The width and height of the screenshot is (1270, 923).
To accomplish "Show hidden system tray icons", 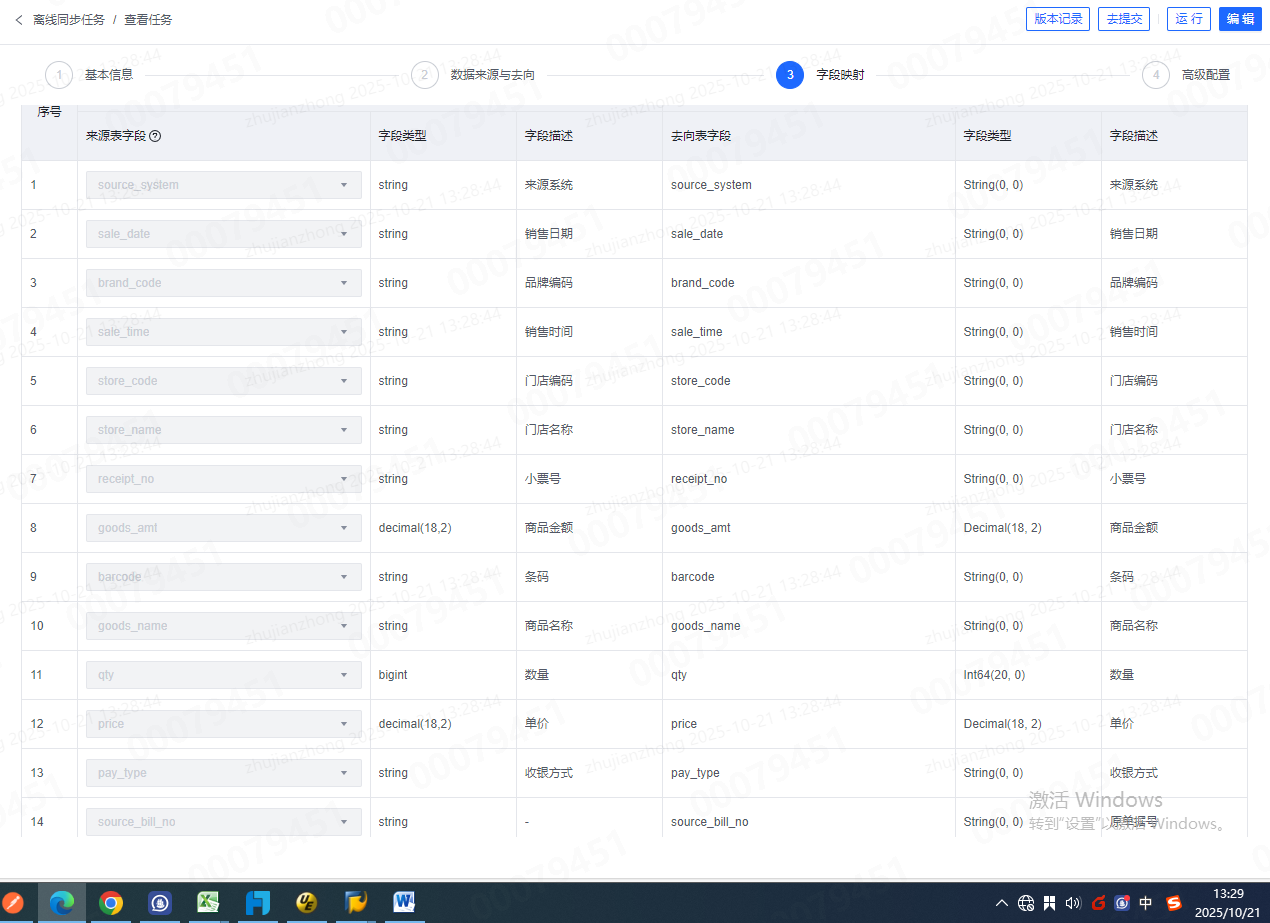I will coord(1002,903).
